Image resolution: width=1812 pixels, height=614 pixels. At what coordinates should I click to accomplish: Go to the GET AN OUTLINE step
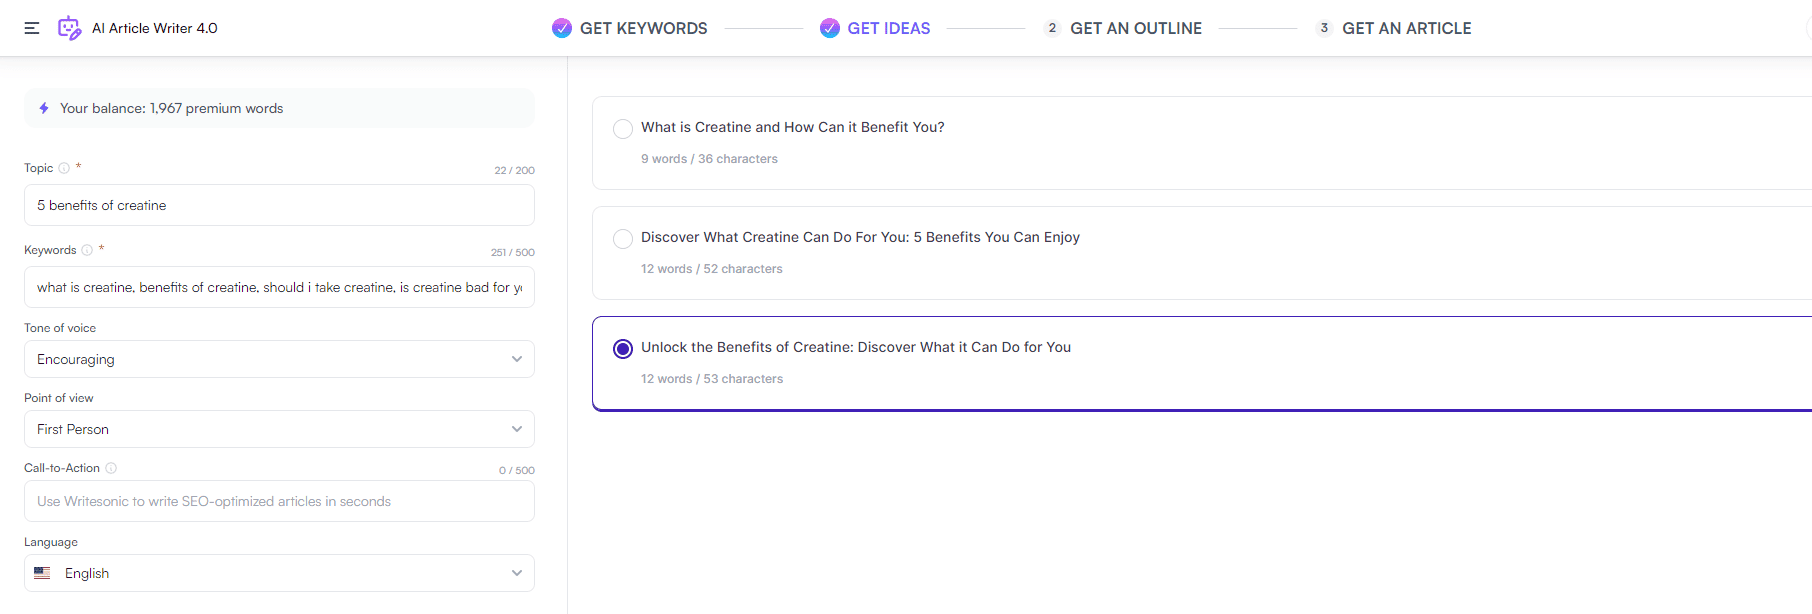(1136, 28)
